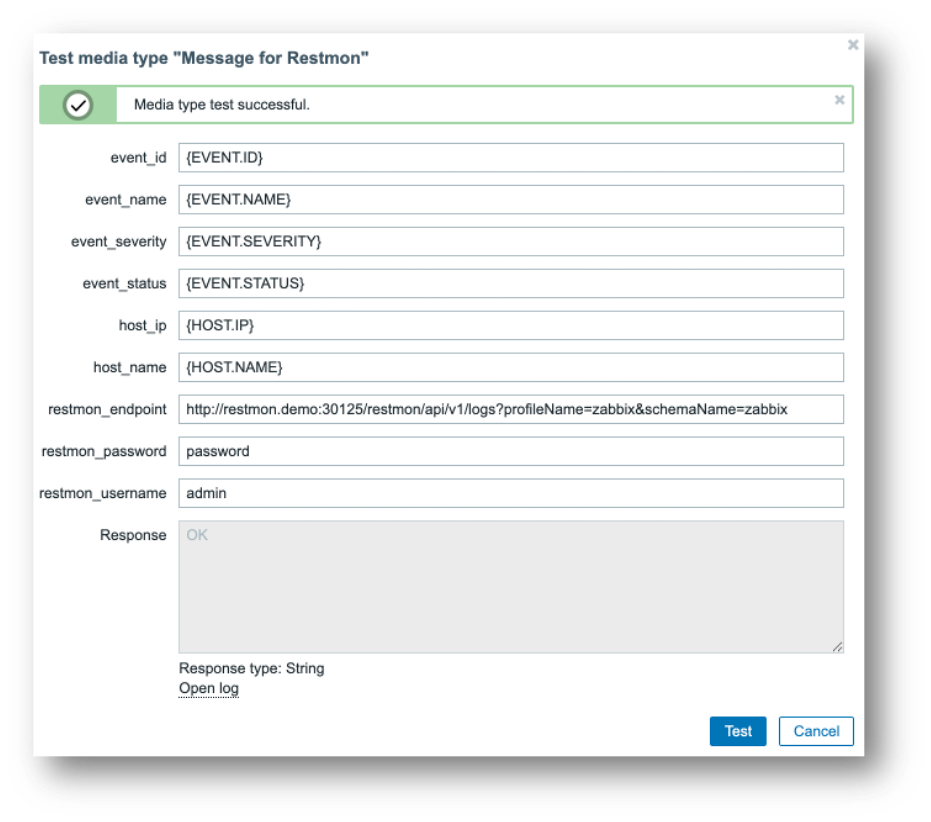Click into the event_status field
Screen dimensions: 931x822
tap(510, 284)
